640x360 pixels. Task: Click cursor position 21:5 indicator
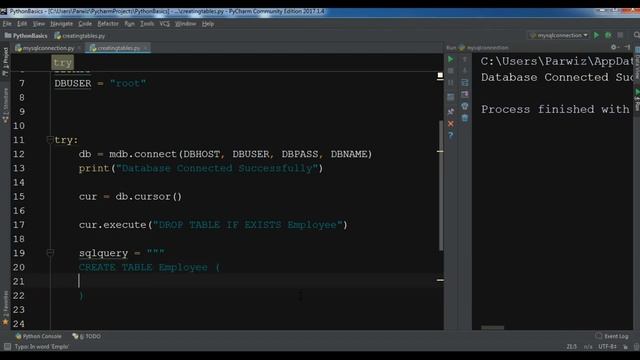point(571,347)
